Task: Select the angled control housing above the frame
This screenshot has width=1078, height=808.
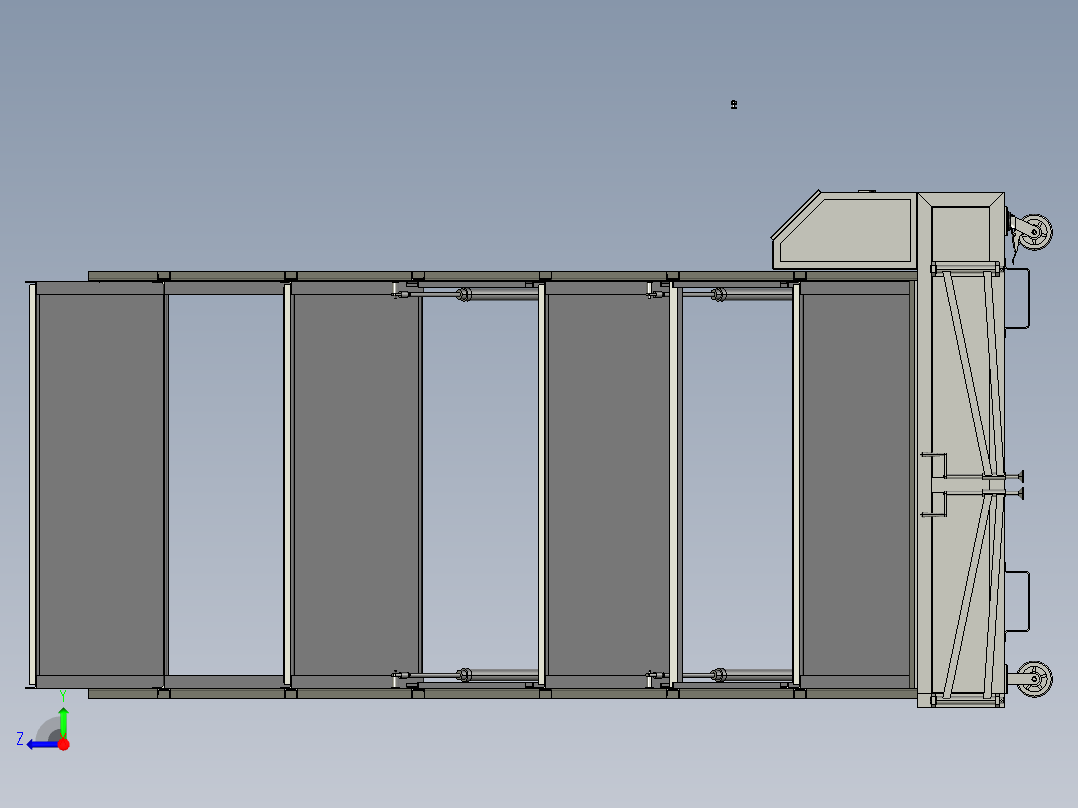Action: pyautogui.click(x=844, y=231)
